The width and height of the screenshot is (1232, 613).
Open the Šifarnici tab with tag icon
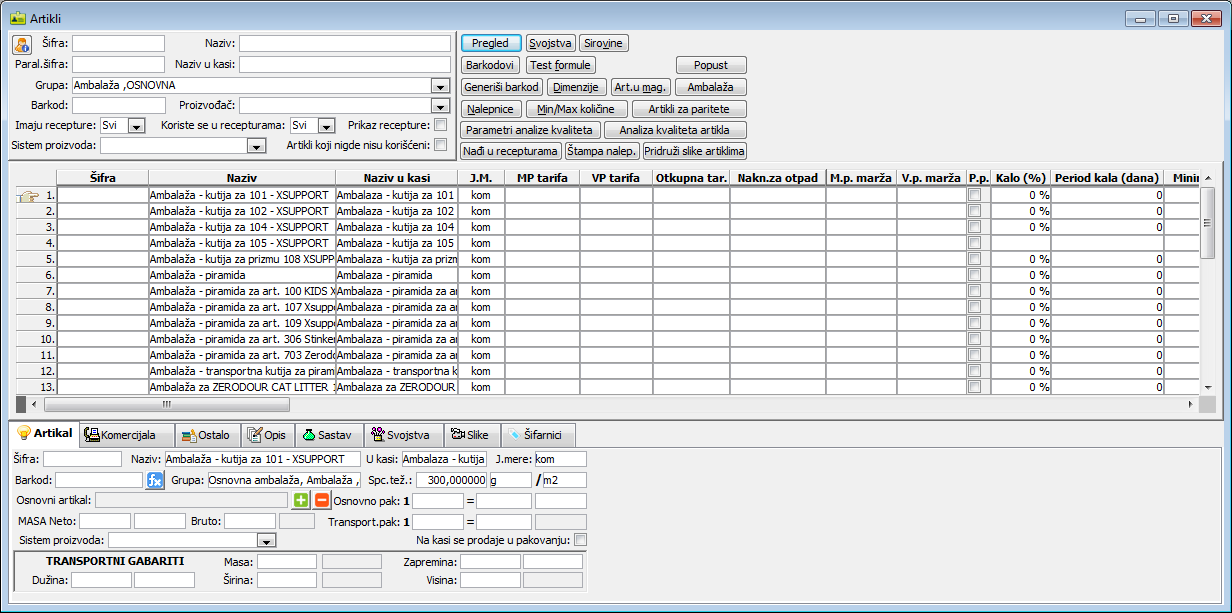click(x=538, y=435)
